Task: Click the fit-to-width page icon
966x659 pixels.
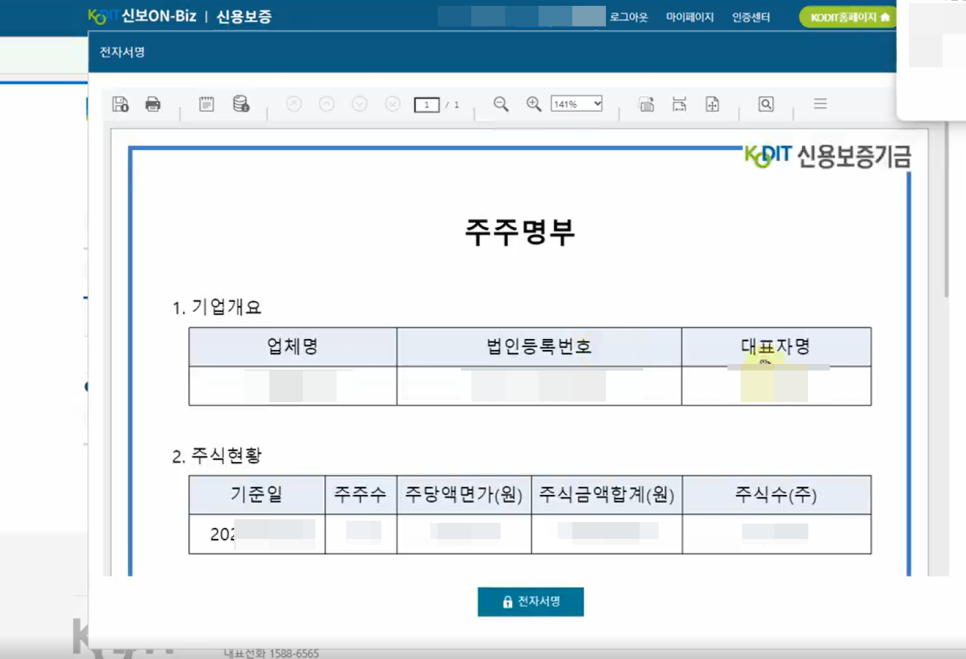Action: [x=679, y=104]
